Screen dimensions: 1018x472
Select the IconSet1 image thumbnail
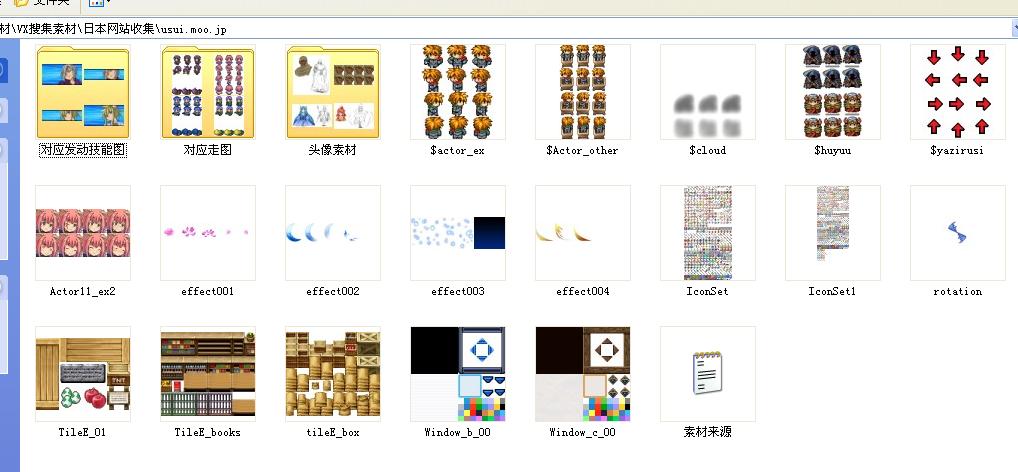pos(832,233)
